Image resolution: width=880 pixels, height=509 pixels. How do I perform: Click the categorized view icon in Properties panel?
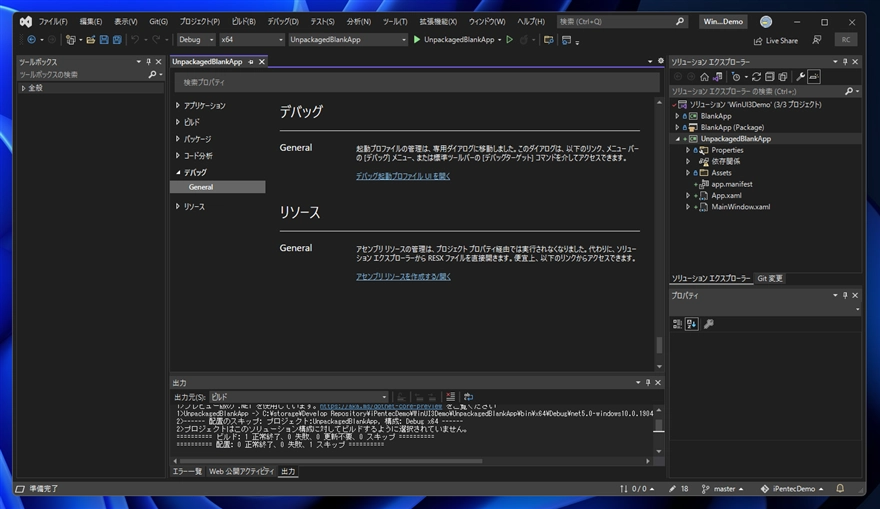click(x=677, y=324)
